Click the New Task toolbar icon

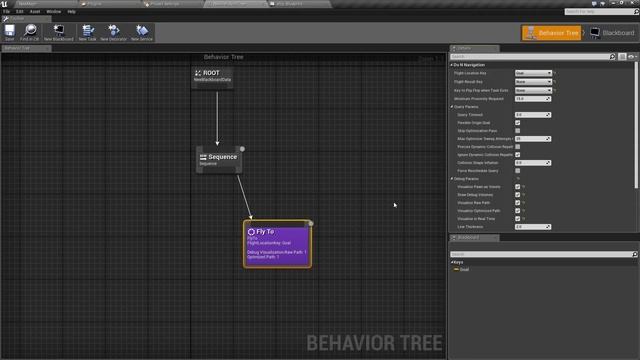[87, 32]
